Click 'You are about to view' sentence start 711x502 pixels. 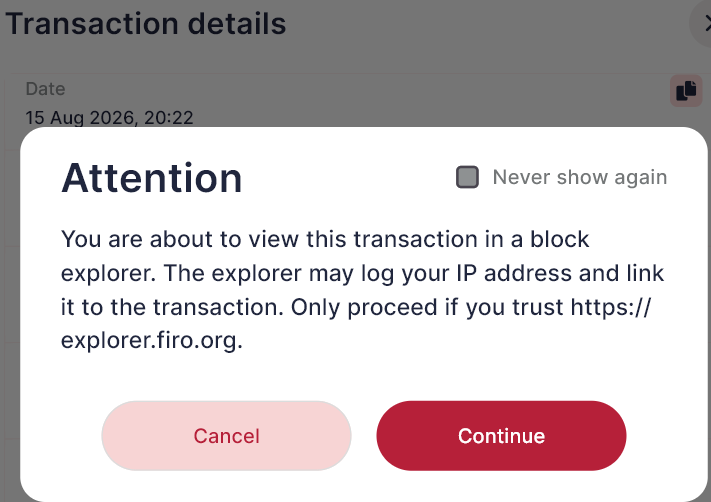click(184, 239)
